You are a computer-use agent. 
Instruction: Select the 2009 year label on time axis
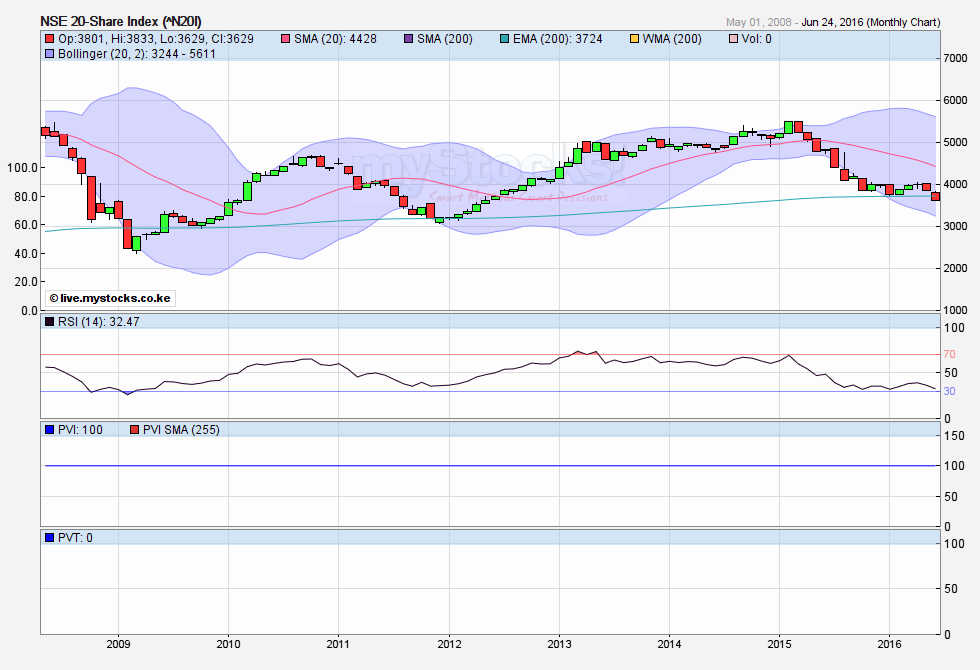coord(118,643)
